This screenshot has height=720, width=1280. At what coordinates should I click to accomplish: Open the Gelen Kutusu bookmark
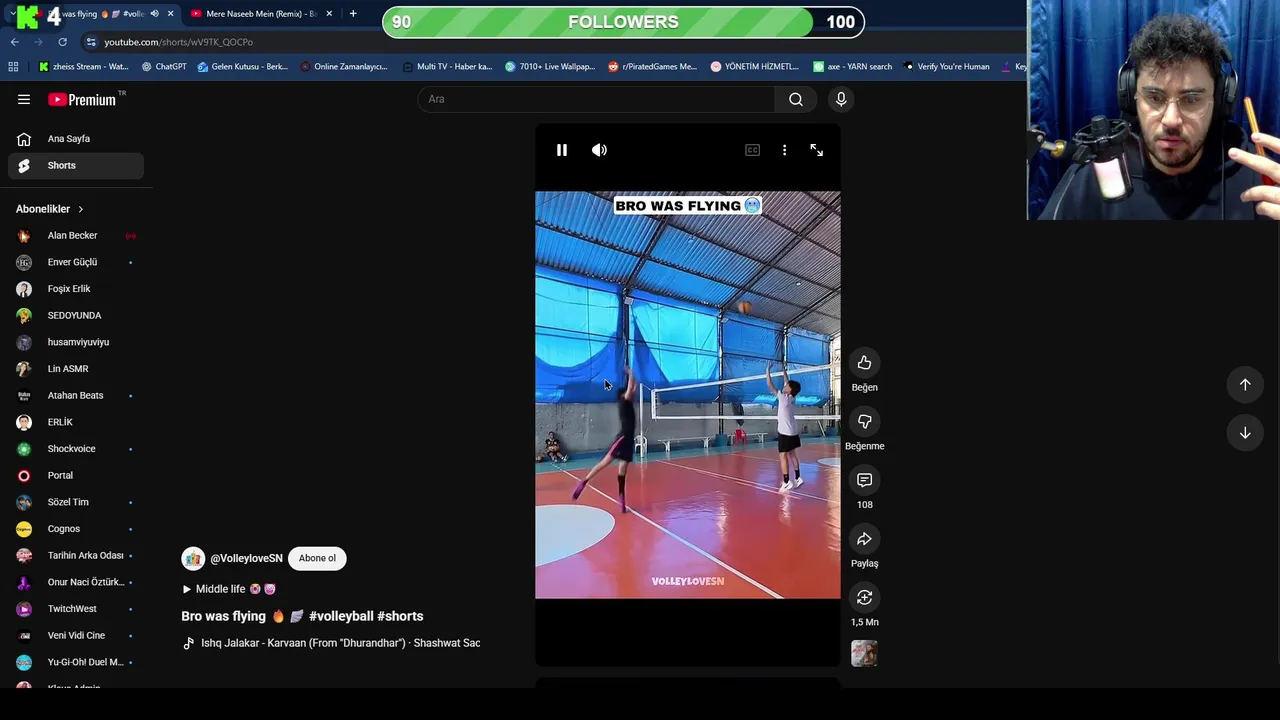[x=242, y=67]
